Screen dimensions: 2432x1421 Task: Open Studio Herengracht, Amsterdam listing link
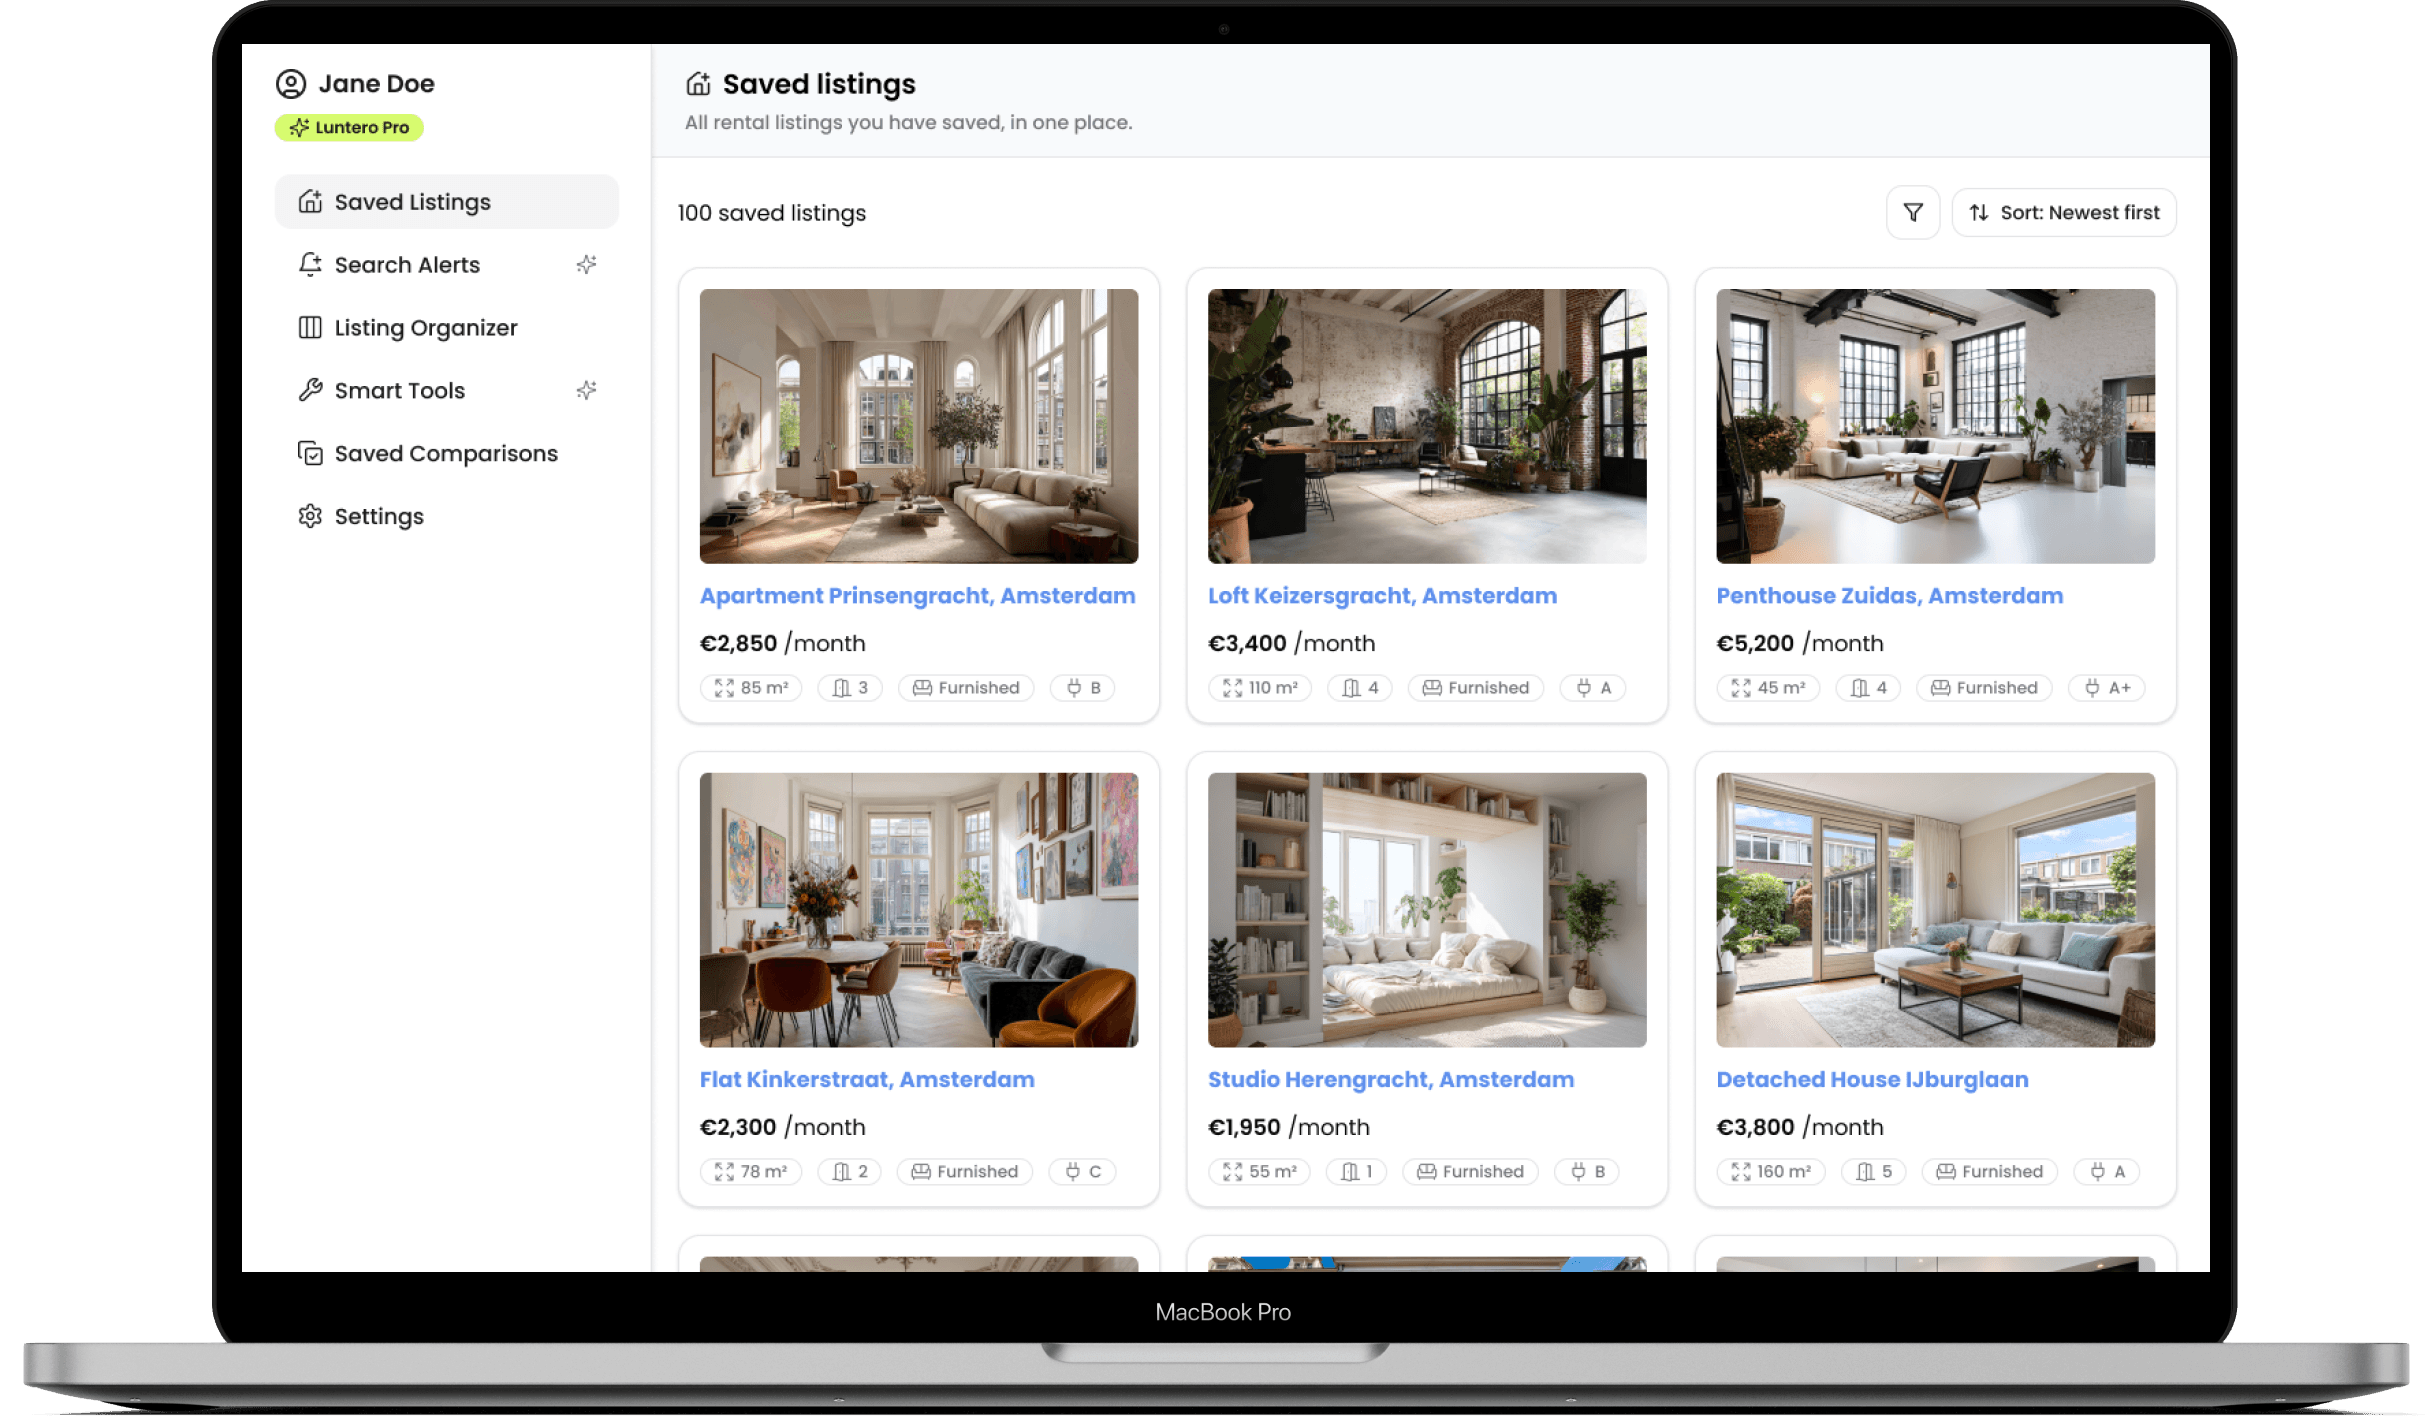[1390, 1080]
